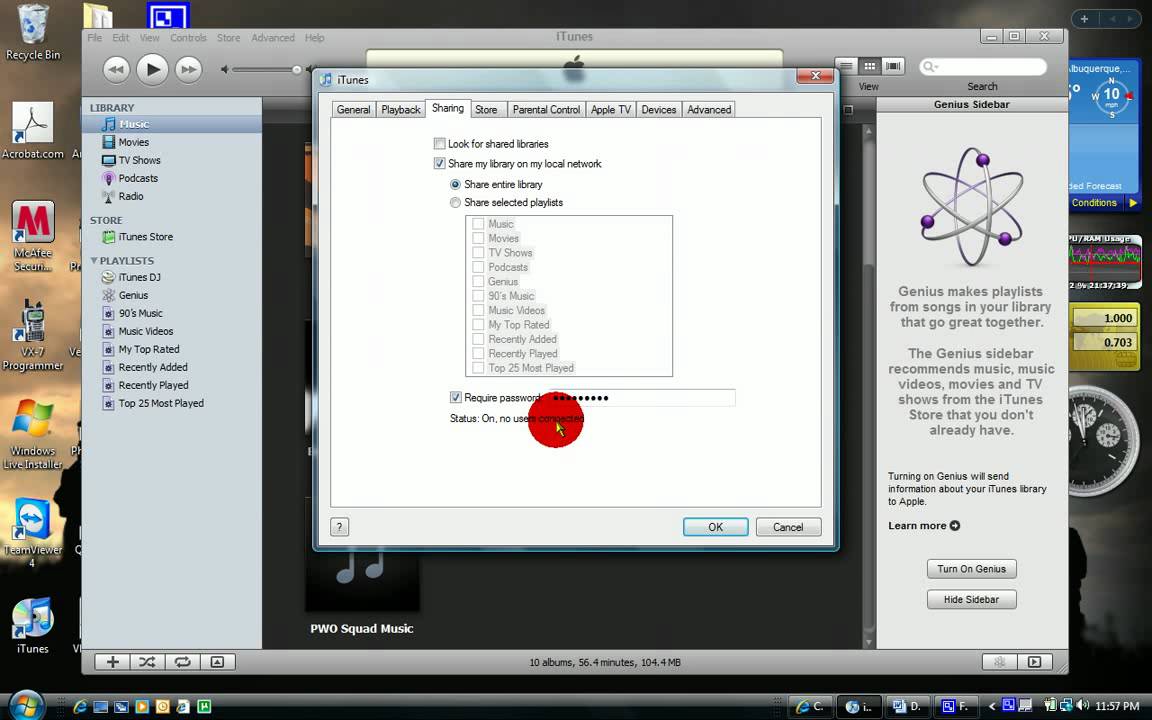This screenshot has height=720, width=1152.
Task: Toggle the shuffle button at bottom
Action: (147, 662)
